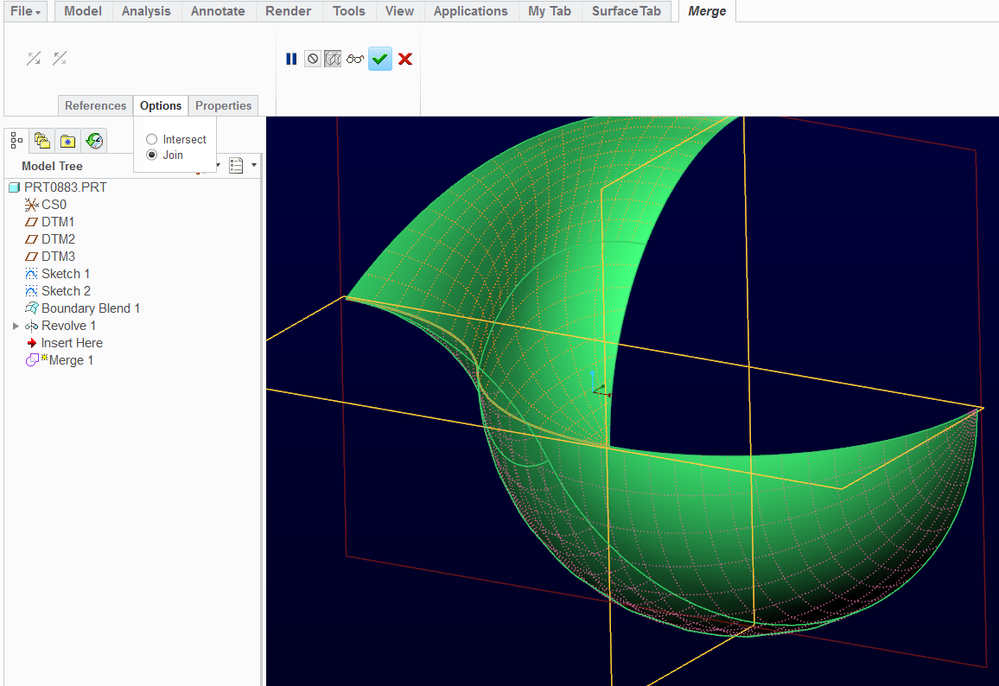999x686 pixels.
Task: Switch to the Analysis ribbon tab
Action: click(146, 11)
